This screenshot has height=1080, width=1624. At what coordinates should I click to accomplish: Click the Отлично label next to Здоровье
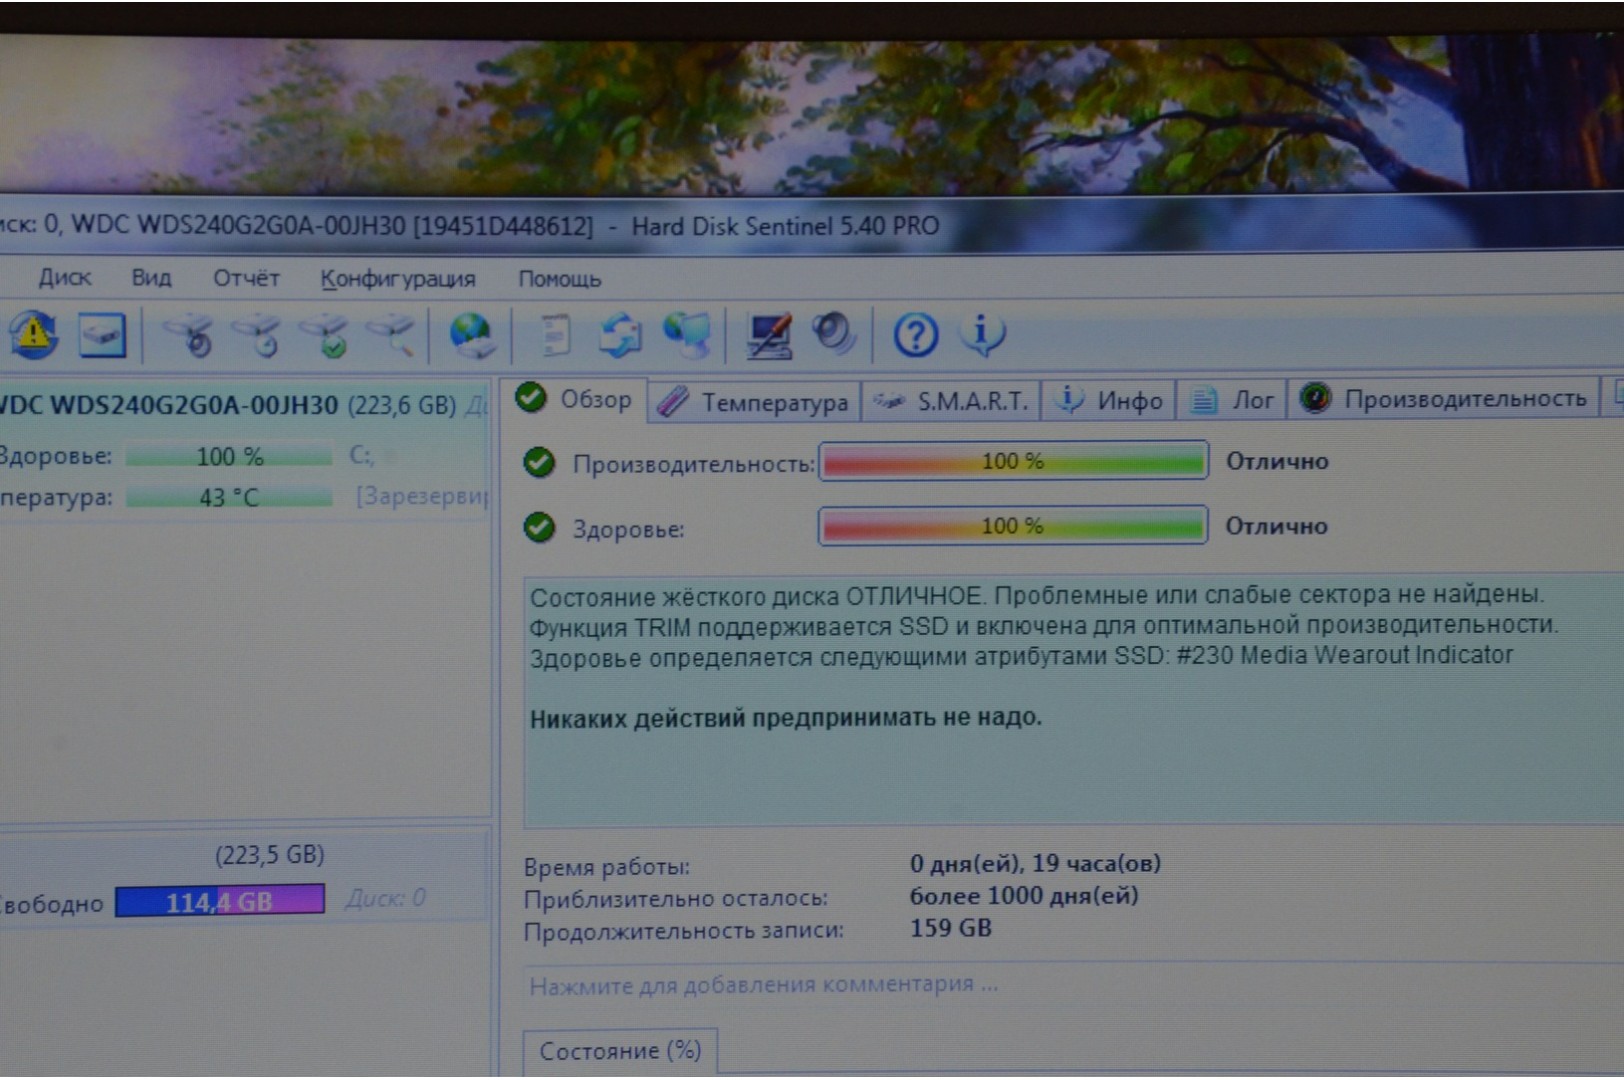tap(1276, 526)
